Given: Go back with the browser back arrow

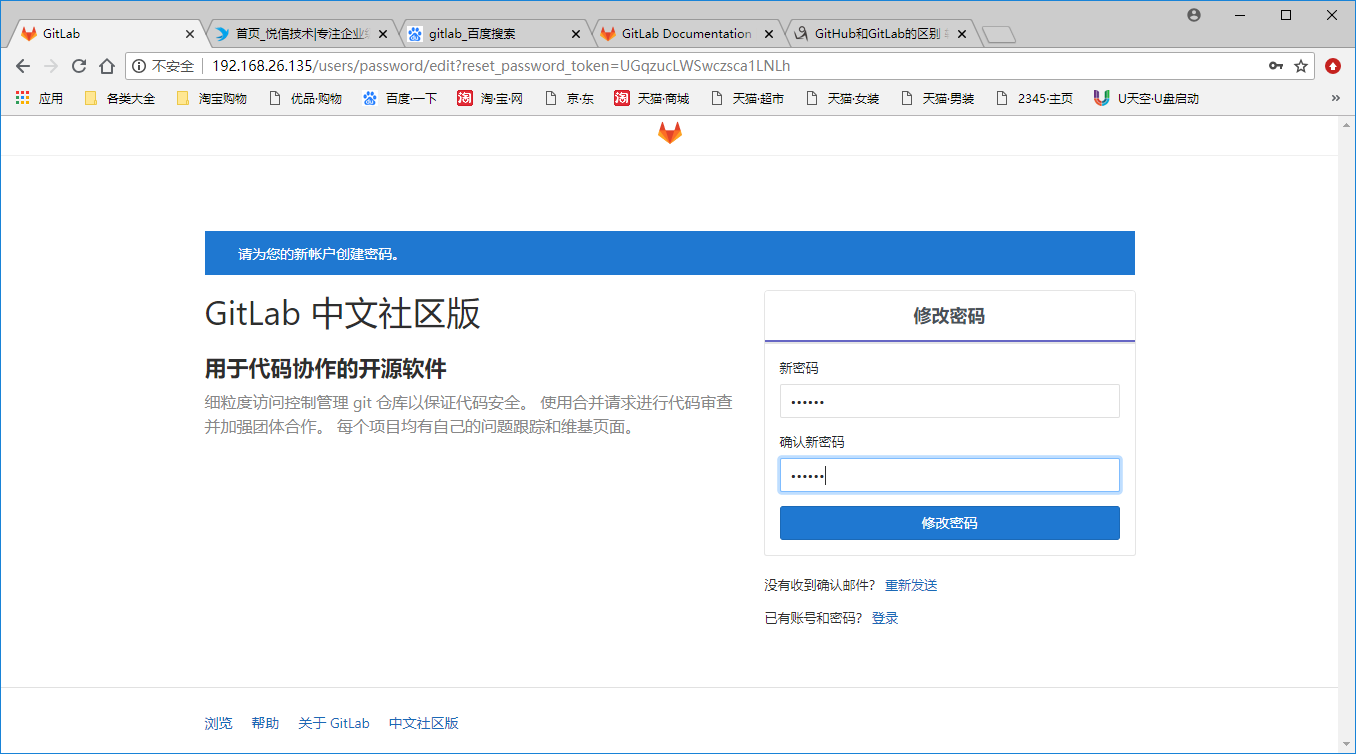Looking at the screenshot, I should click(23, 66).
